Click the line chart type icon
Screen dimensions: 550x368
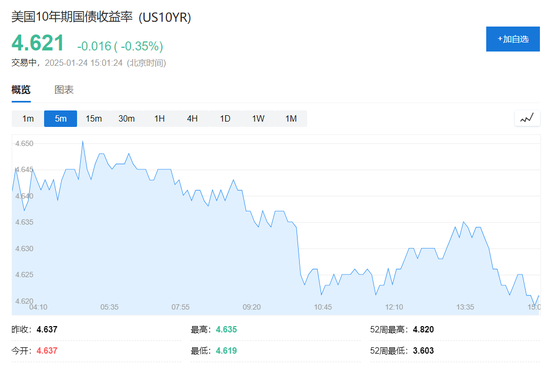click(527, 118)
